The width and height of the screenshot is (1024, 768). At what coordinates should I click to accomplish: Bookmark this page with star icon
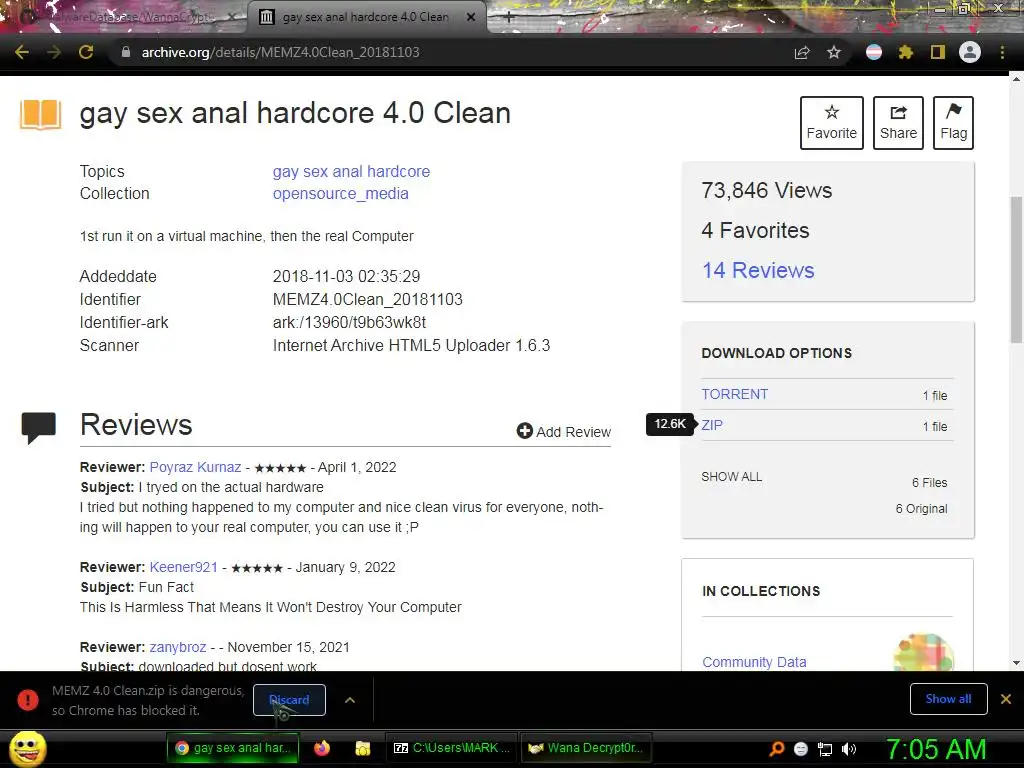coord(833,53)
